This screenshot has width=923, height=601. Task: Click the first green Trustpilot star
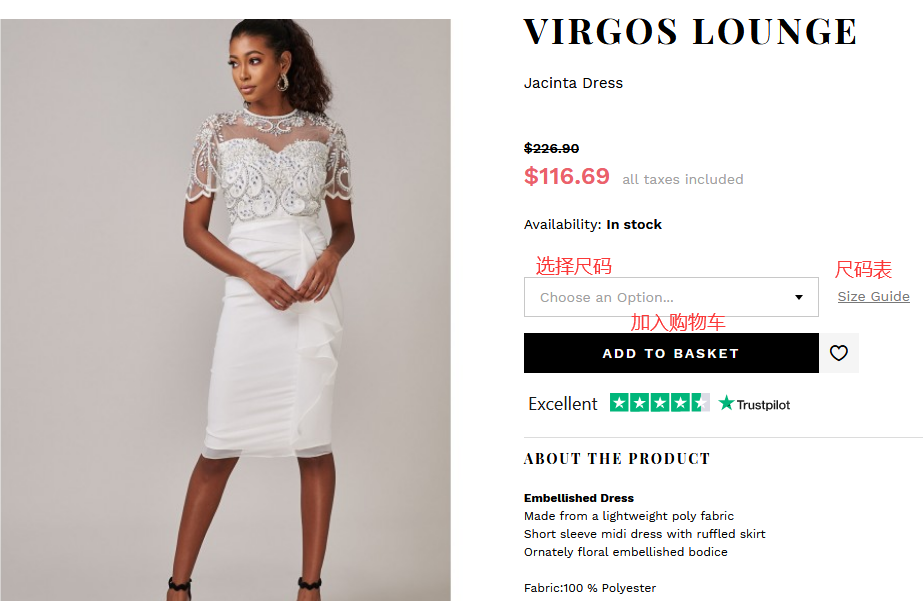[619, 403]
